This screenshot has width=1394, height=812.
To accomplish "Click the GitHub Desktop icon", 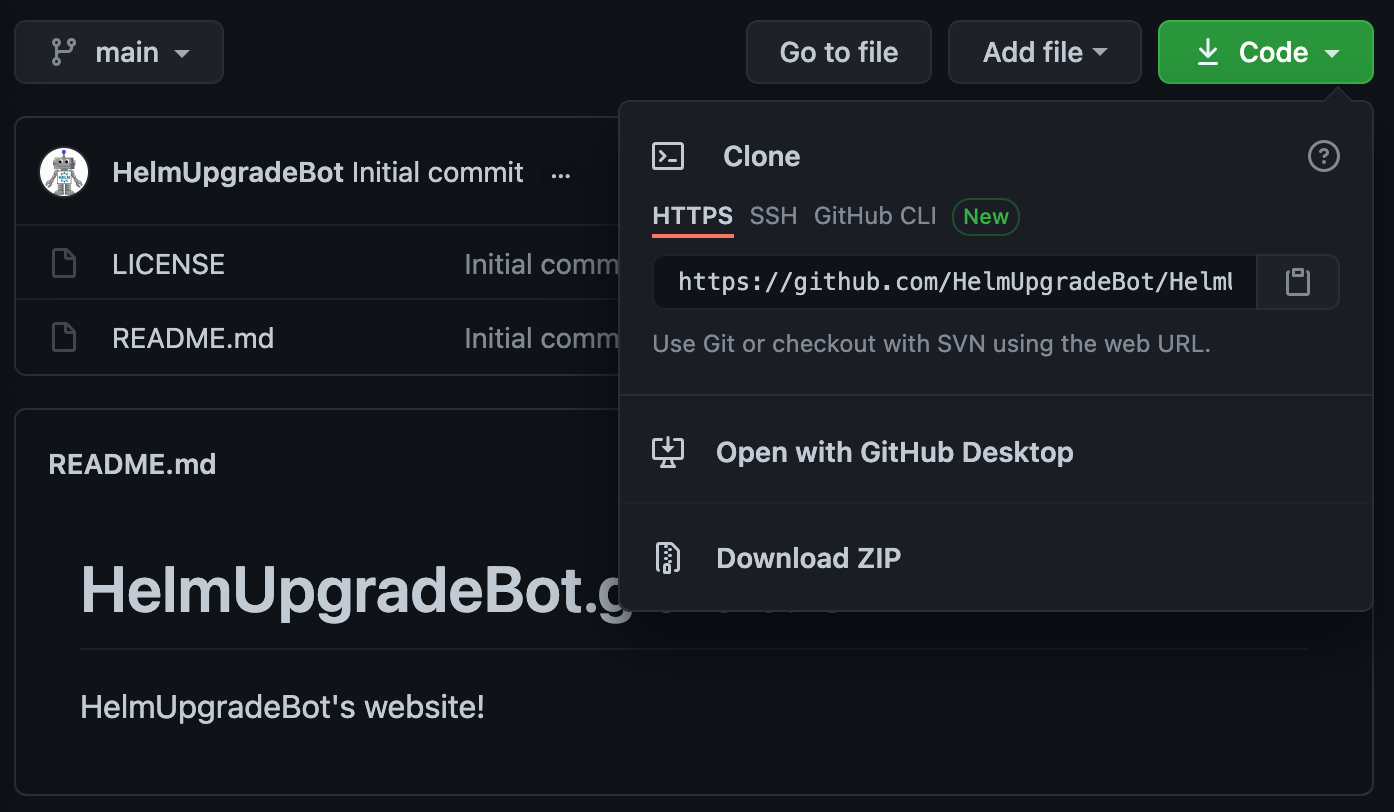I will pyautogui.click(x=668, y=452).
